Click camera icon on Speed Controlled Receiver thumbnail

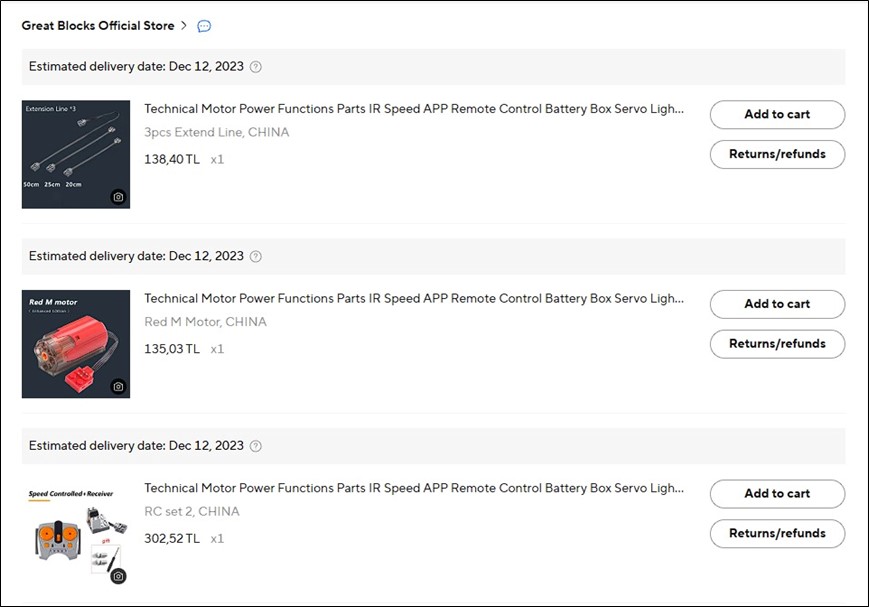coord(118,576)
